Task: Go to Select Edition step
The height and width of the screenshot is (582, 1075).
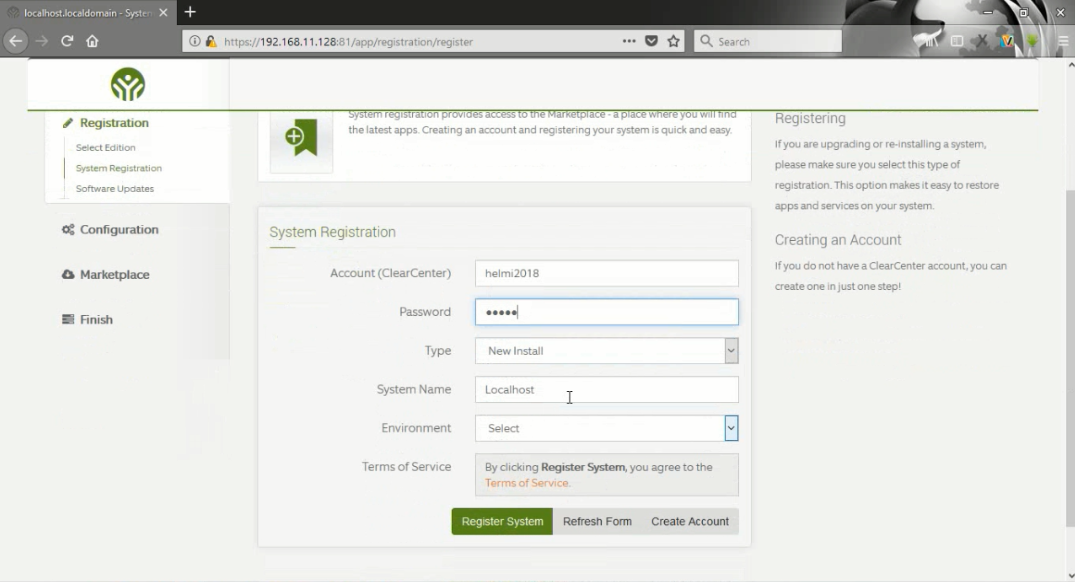Action: (106, 147)
